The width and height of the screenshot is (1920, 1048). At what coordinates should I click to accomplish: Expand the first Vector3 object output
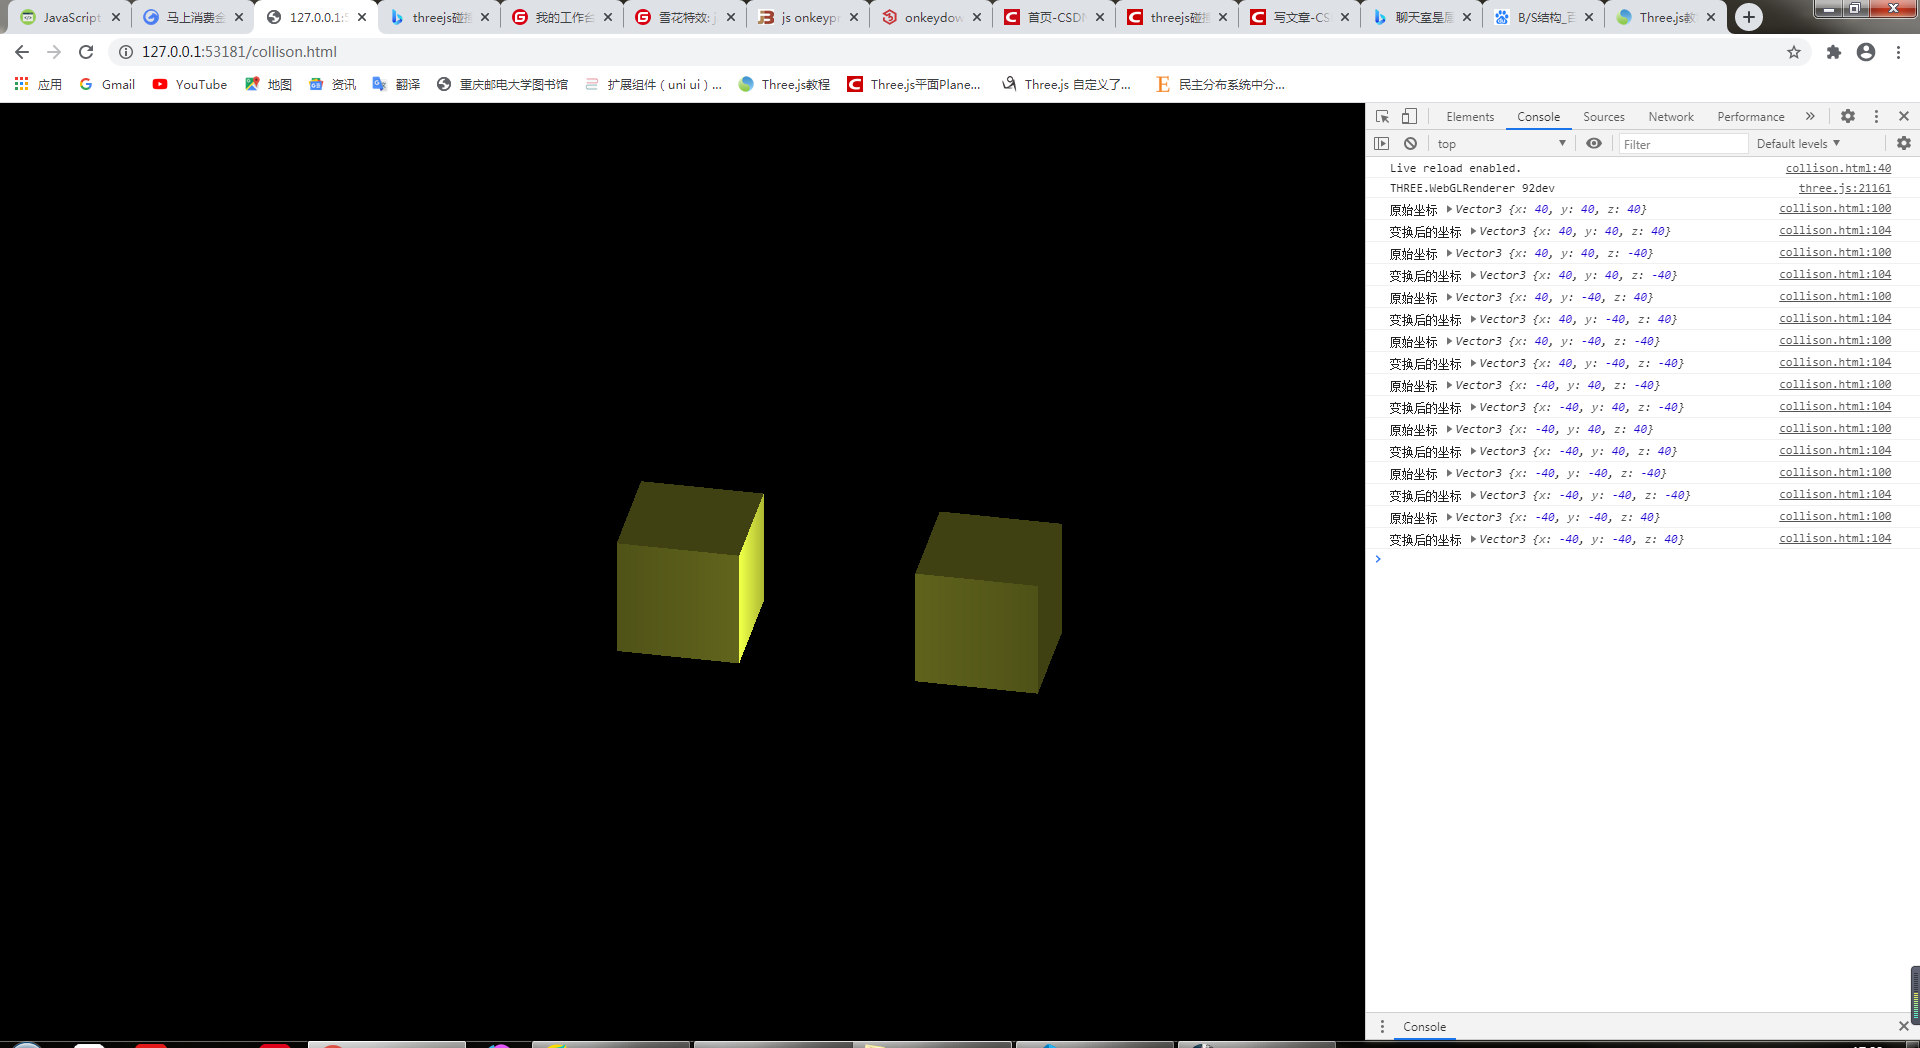coord(1448,209)
